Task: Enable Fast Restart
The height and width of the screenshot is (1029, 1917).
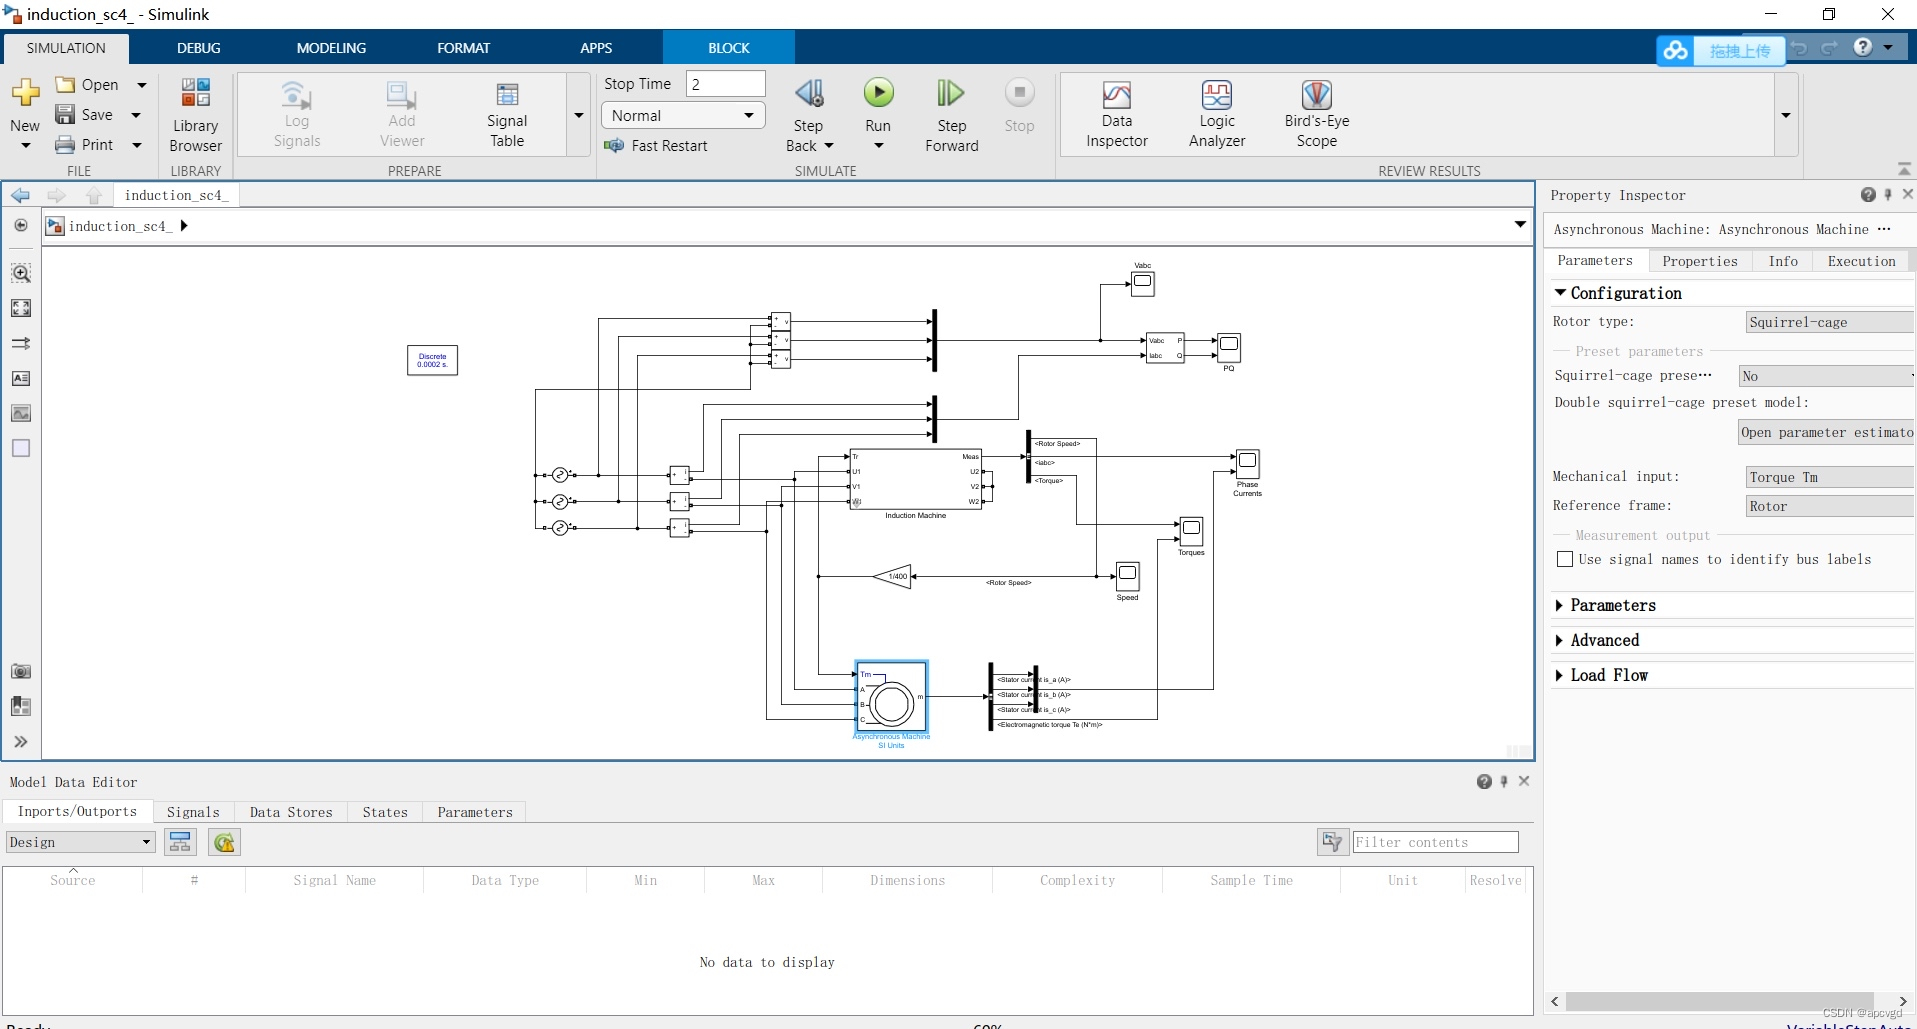Action: point(655,146)
